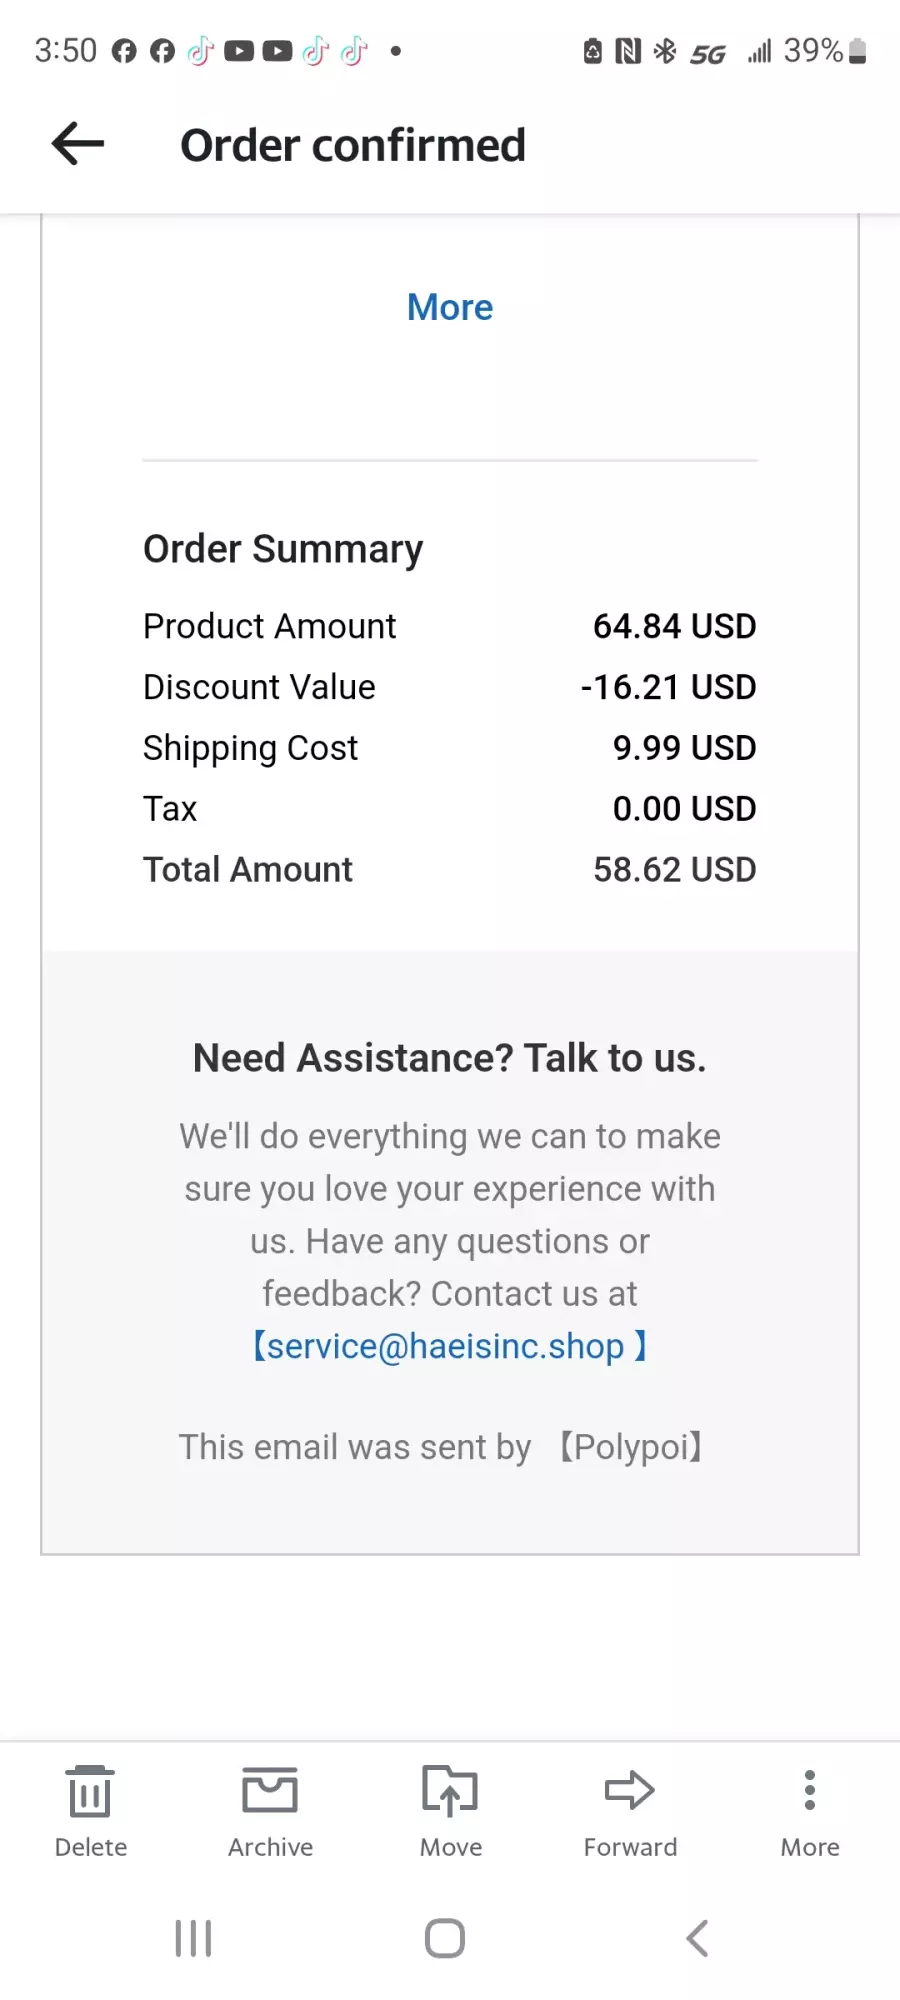Tap the Android back chevron
Image resolution: width=900 pixels, height=2000 pixels.
click(697, 1938)
